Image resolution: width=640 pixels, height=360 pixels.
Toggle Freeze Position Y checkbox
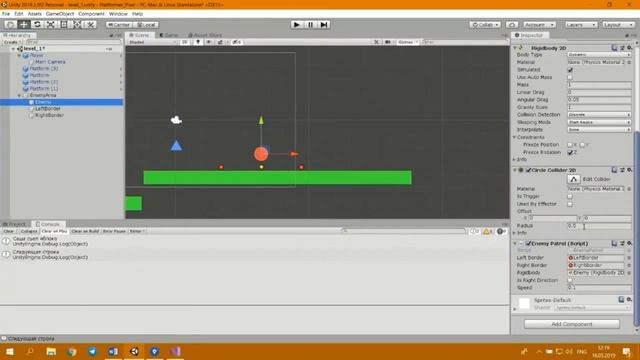point(582,145)
